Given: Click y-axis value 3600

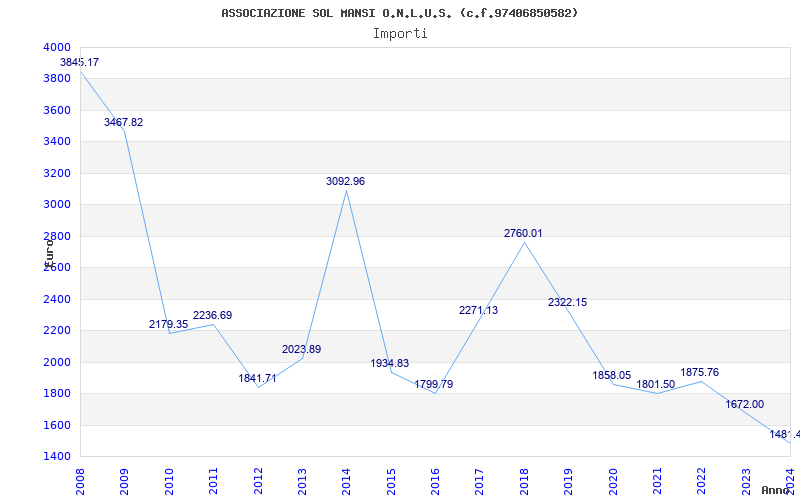Looking at the screenshot, I should pyautogui.click(x=57, y=110).
